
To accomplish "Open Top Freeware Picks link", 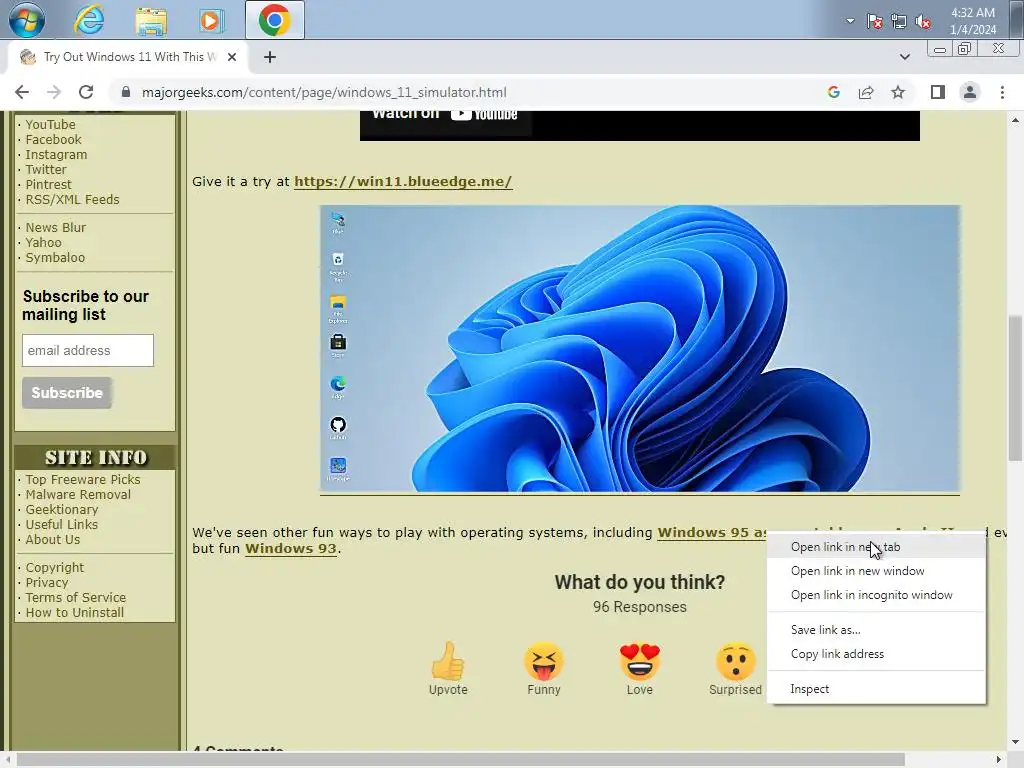I will point(83,479).
